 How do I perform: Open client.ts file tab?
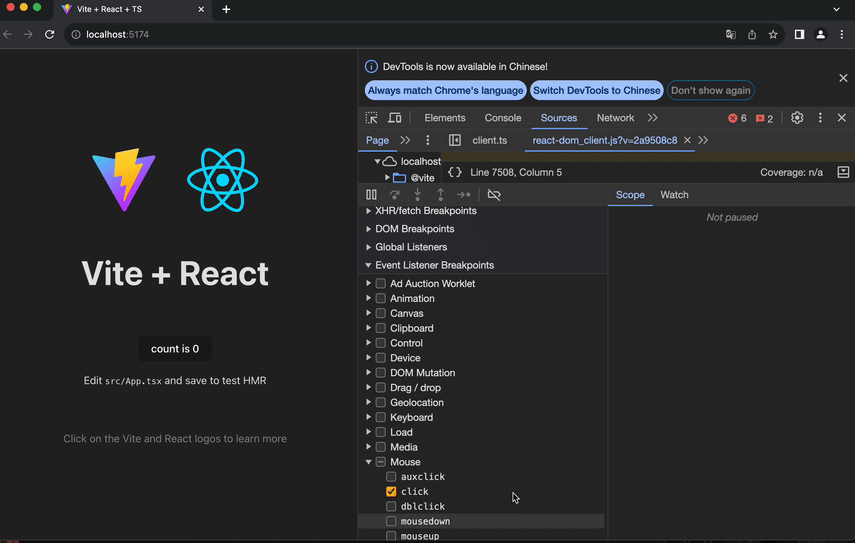tap(490, 140)
